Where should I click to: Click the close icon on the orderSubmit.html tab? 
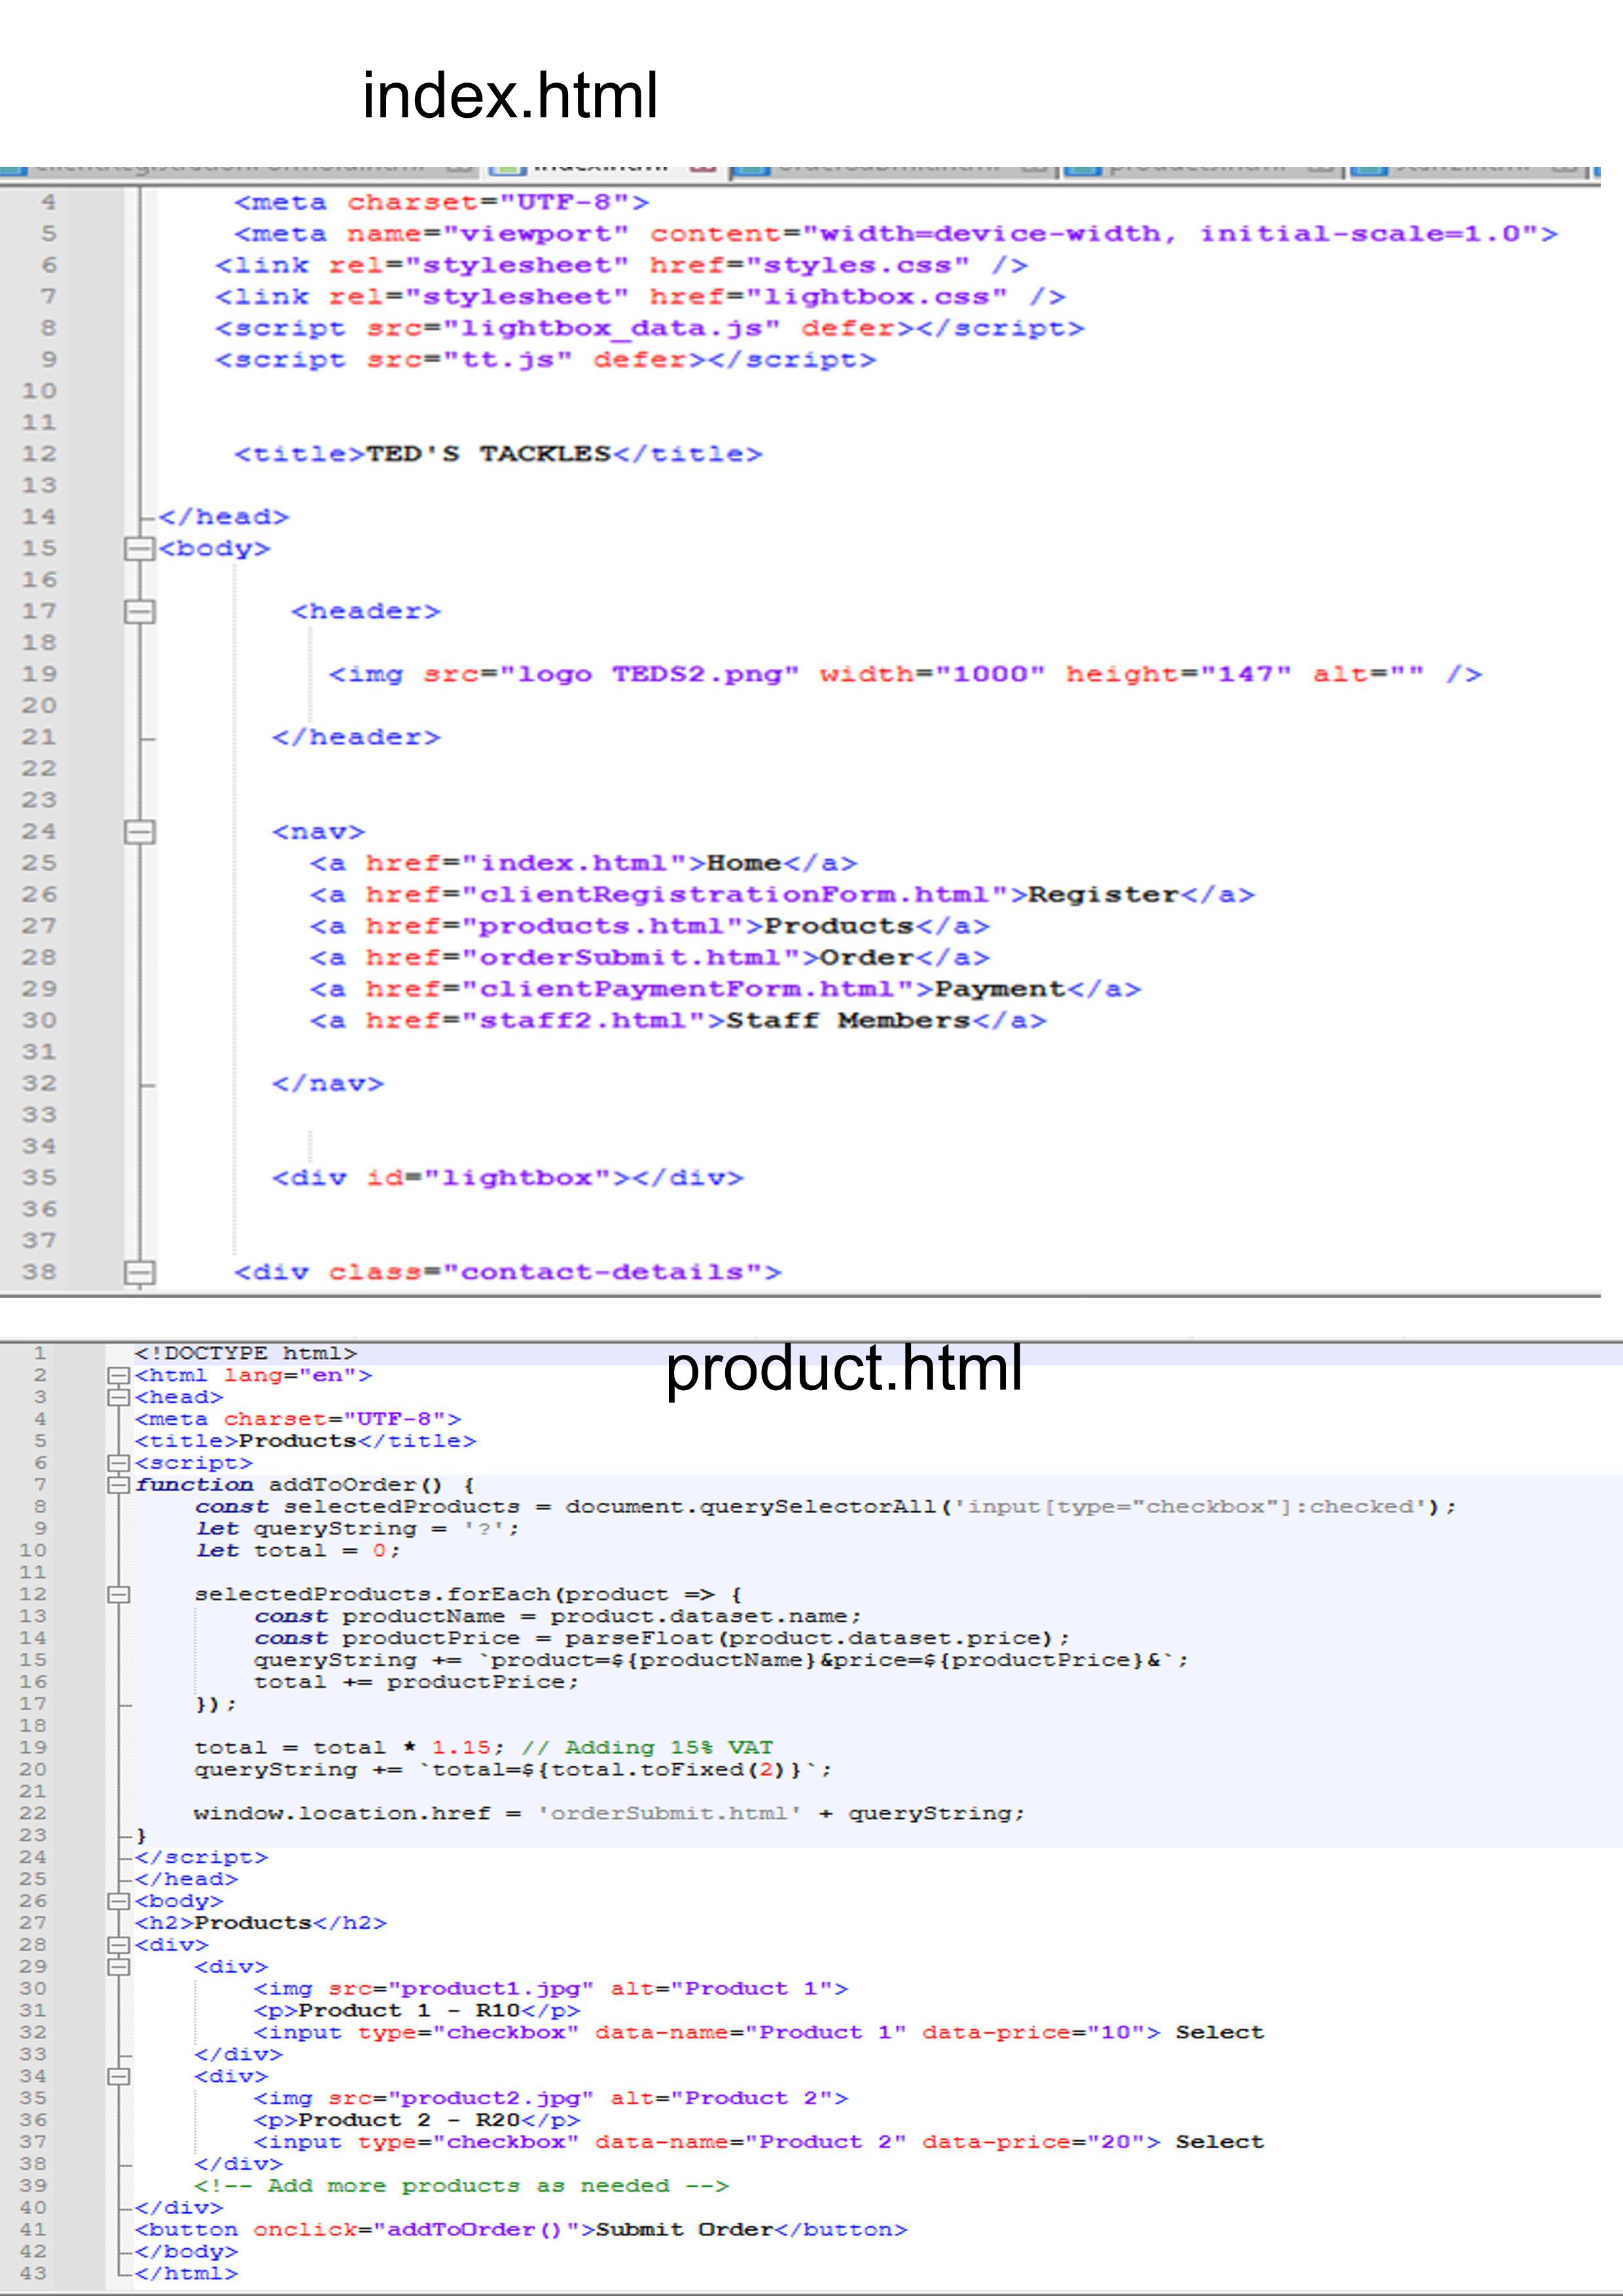[x=1033, y=168]
